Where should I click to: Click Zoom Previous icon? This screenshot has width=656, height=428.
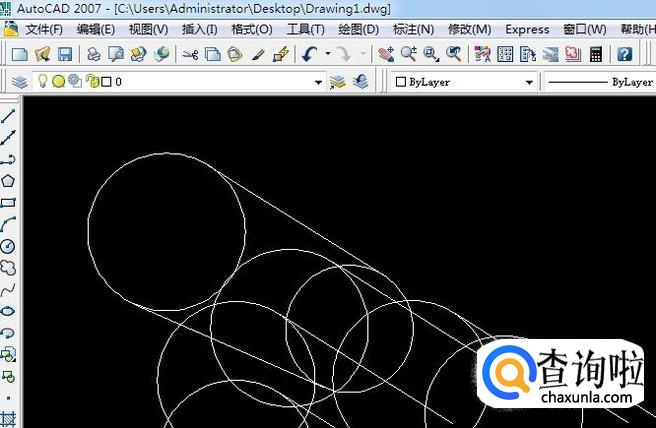pyautogui.click(x=454, y=54)
